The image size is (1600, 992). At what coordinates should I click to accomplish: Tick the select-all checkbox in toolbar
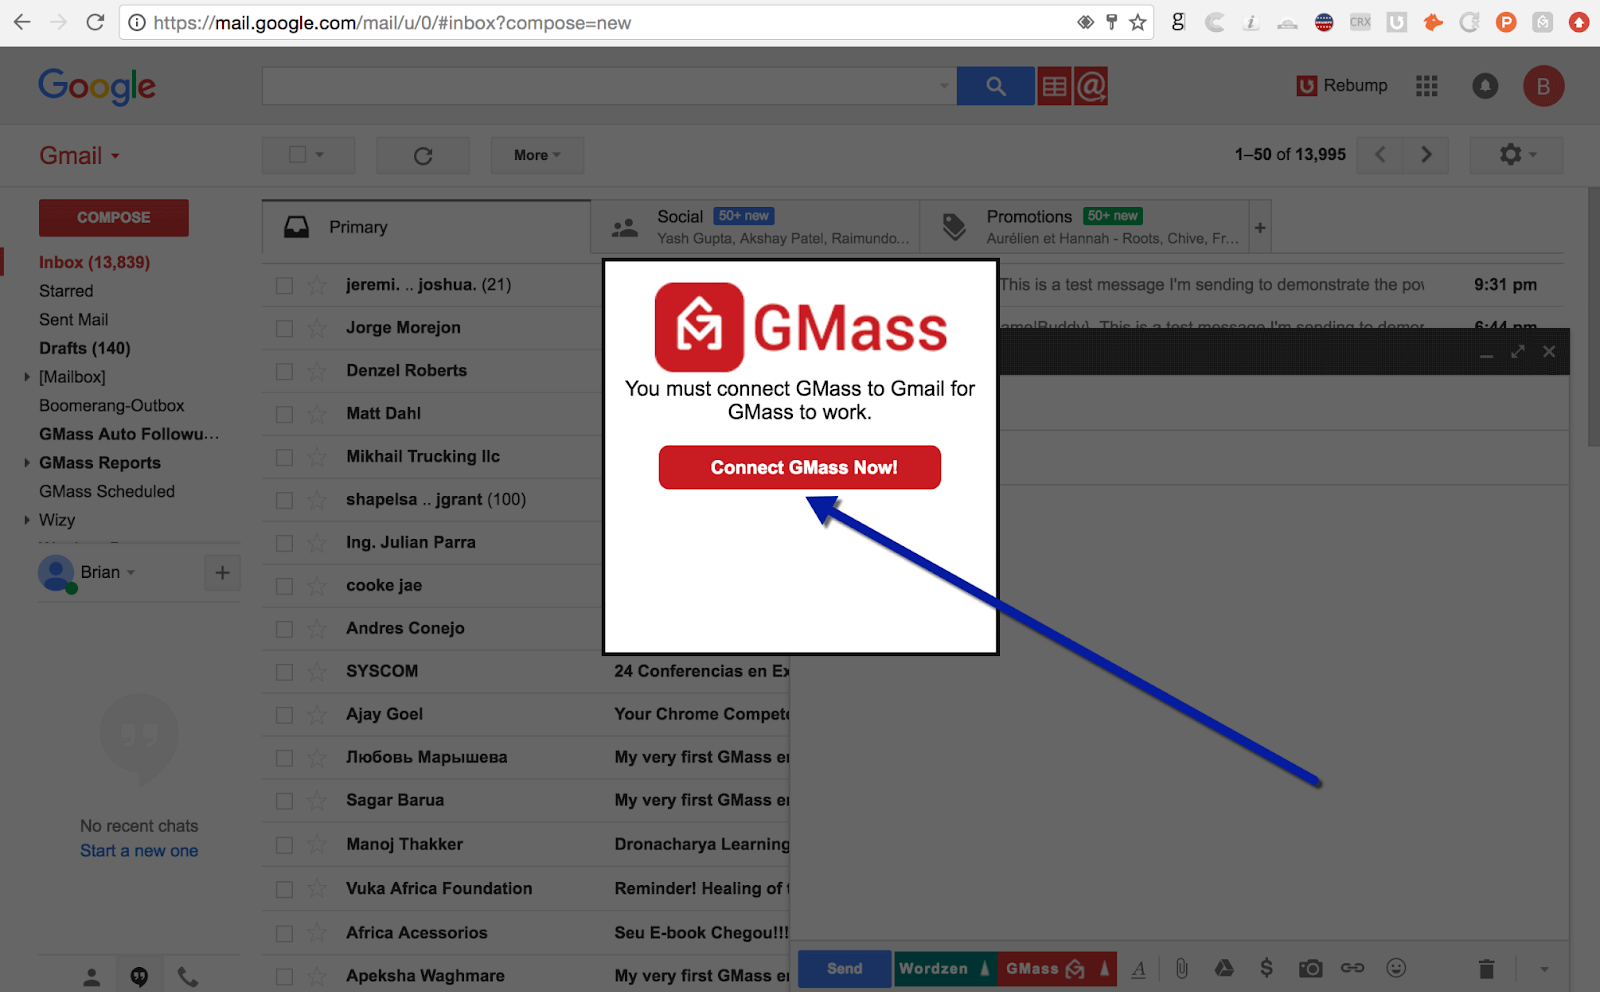click(297, 154)
